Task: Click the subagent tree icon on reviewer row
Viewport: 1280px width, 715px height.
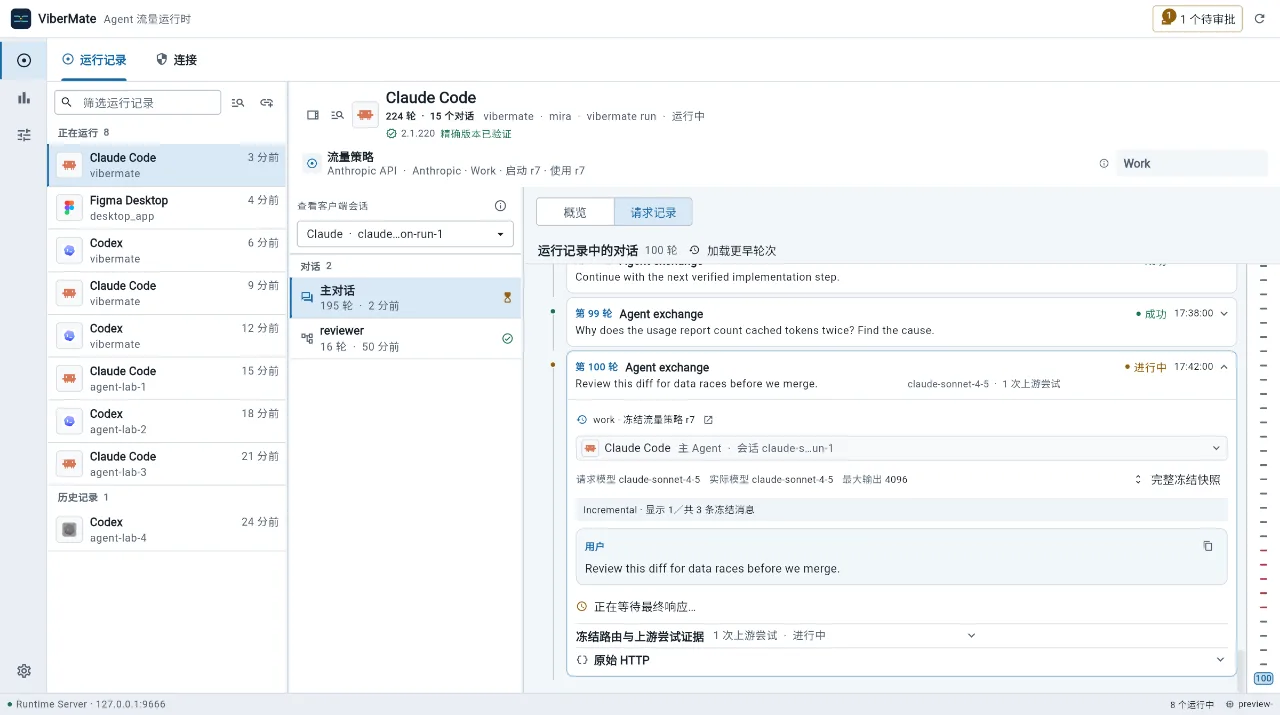Action: [307, 339]
